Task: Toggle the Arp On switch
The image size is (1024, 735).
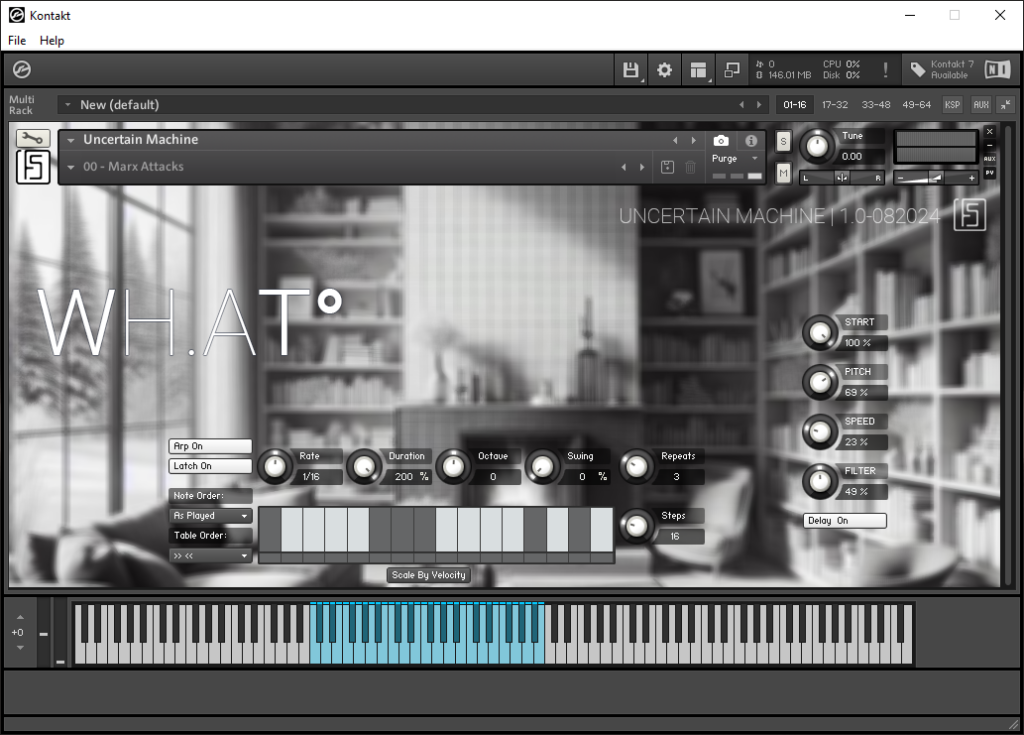Action: (x=210, y=446)
